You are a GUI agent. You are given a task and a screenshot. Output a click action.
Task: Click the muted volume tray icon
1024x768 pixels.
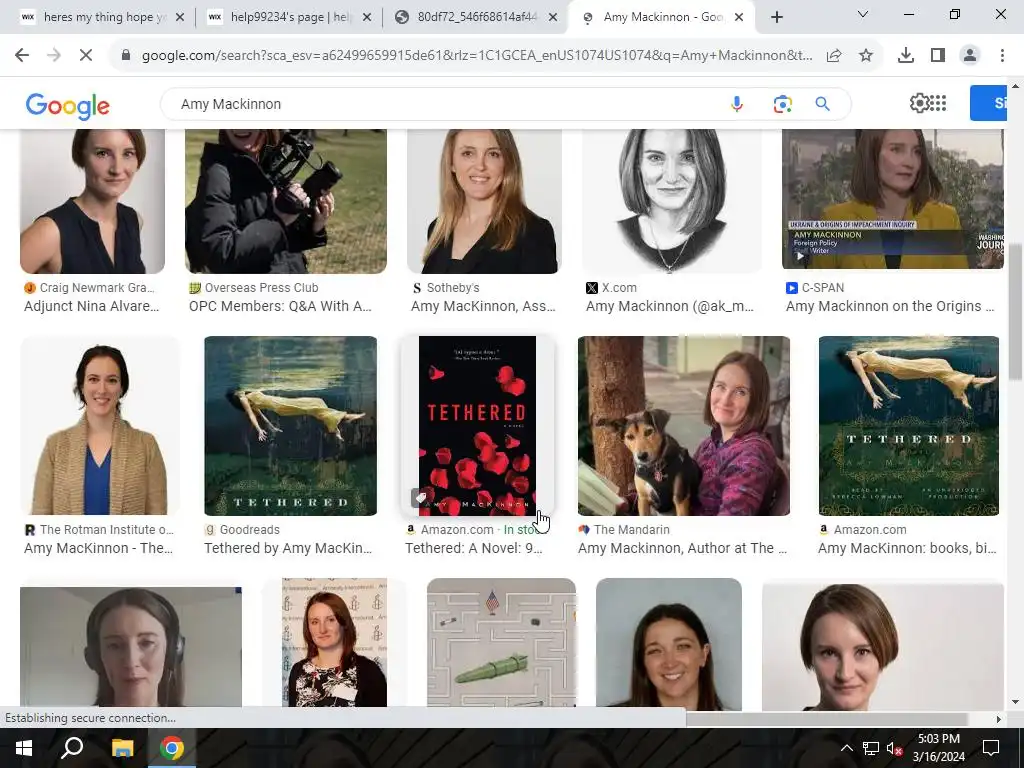(895, 748)
